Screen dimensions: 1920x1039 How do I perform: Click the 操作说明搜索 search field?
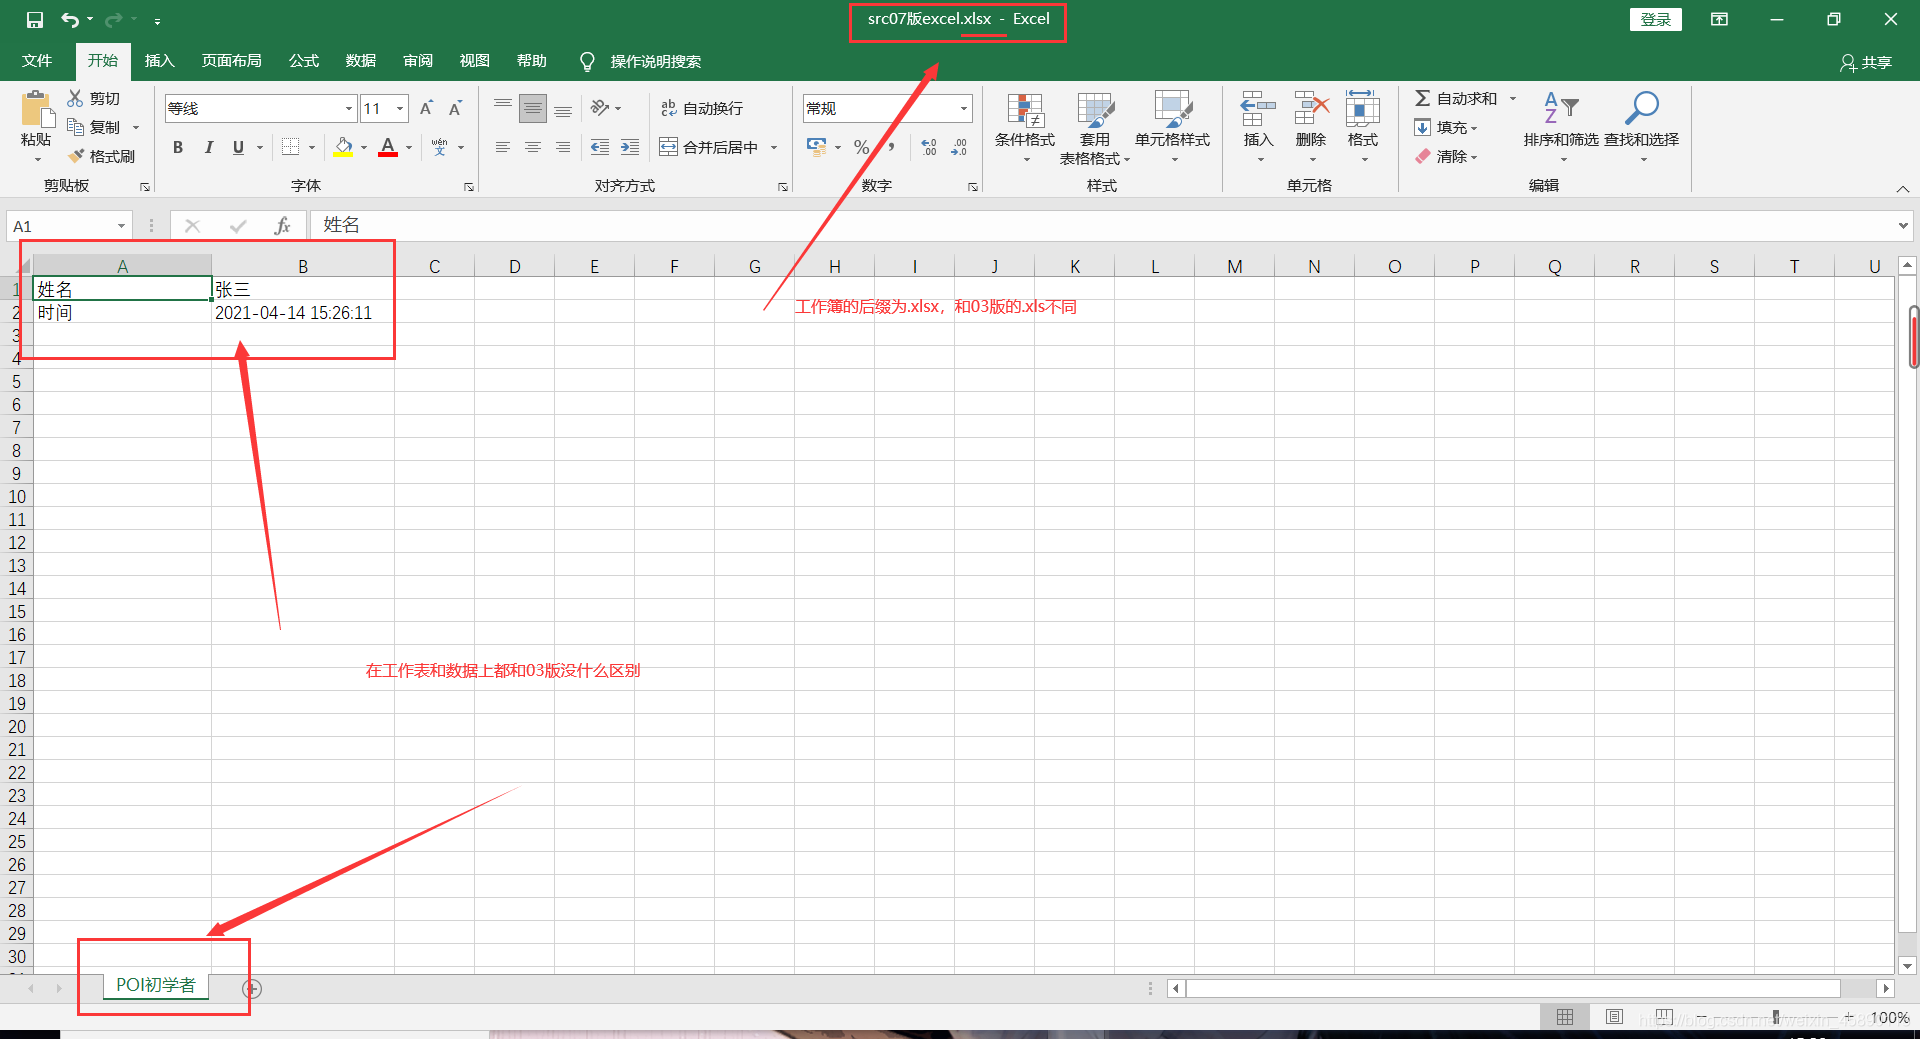tap(655, 62)
